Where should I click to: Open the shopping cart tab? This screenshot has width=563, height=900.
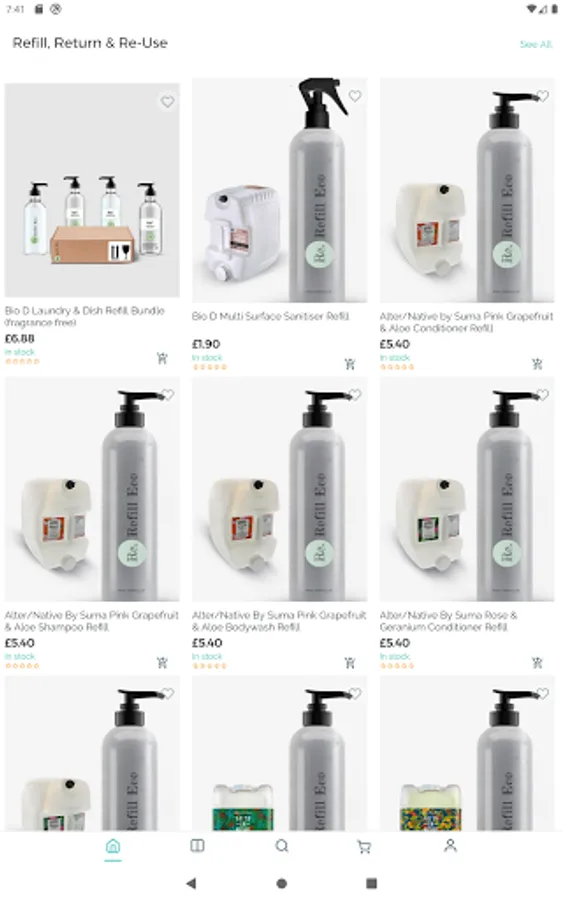(364, 847)
